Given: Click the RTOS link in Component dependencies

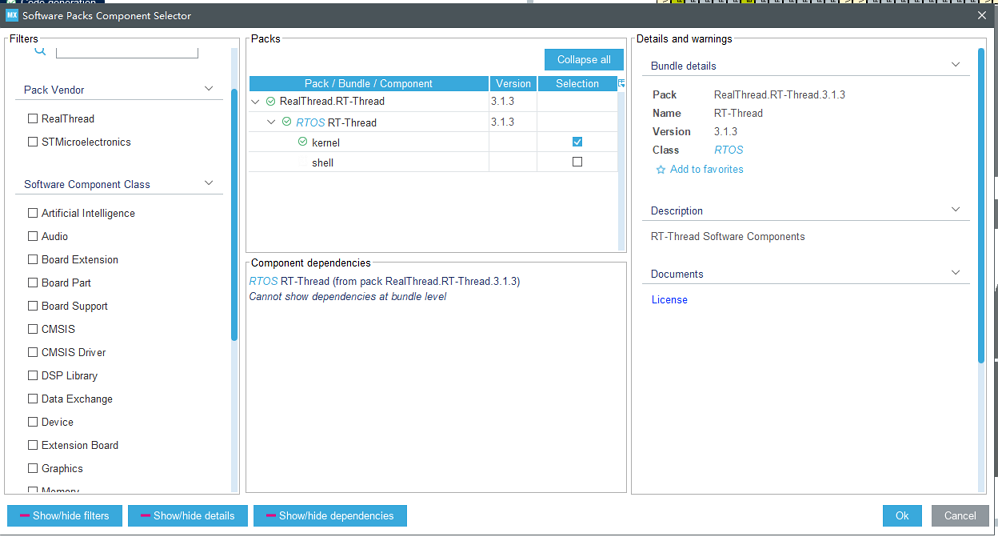Looking at the screenshot, I should [x=263, y=281].
